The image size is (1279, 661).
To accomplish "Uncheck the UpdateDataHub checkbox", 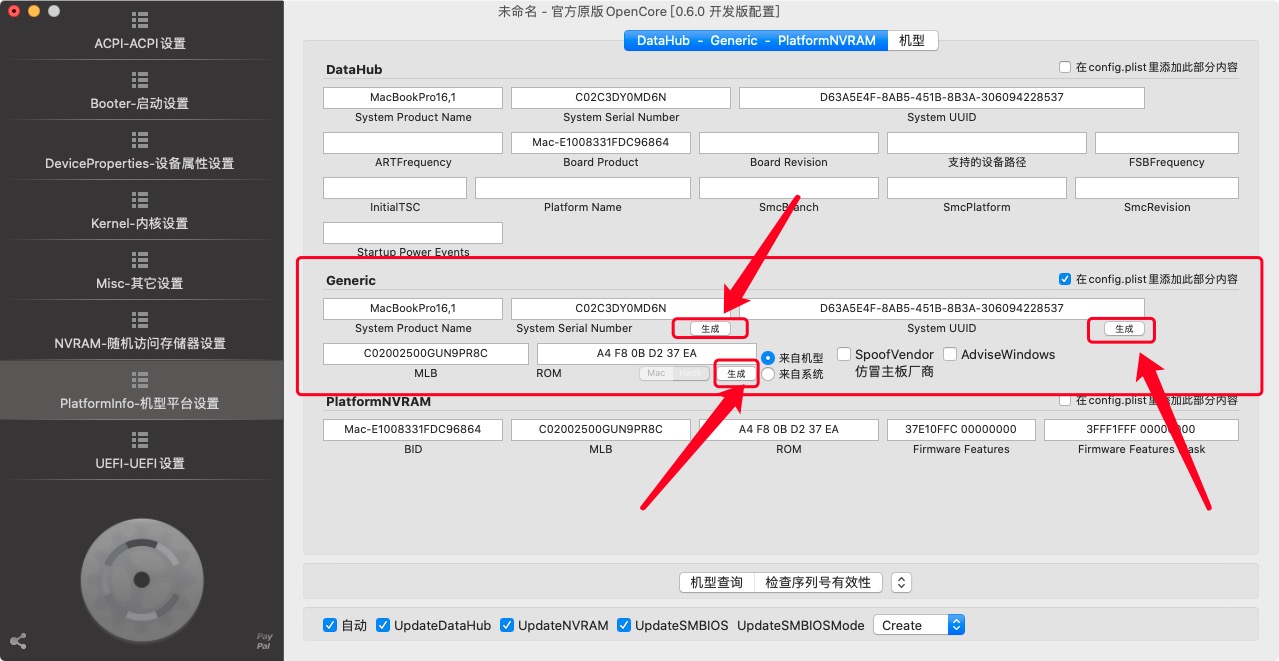I will pyautogui.click(x=383, y=625).
